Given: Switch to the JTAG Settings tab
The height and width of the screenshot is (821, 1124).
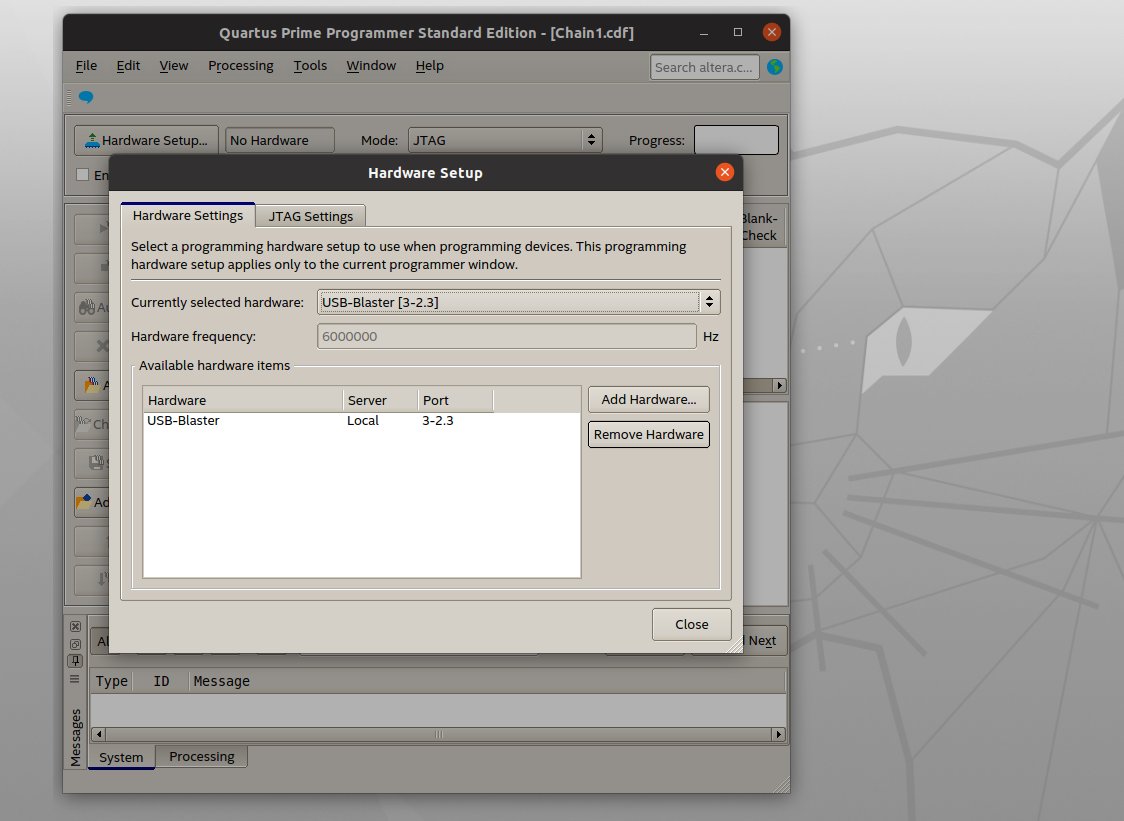Looking at the screenshot, I should 310,216.
